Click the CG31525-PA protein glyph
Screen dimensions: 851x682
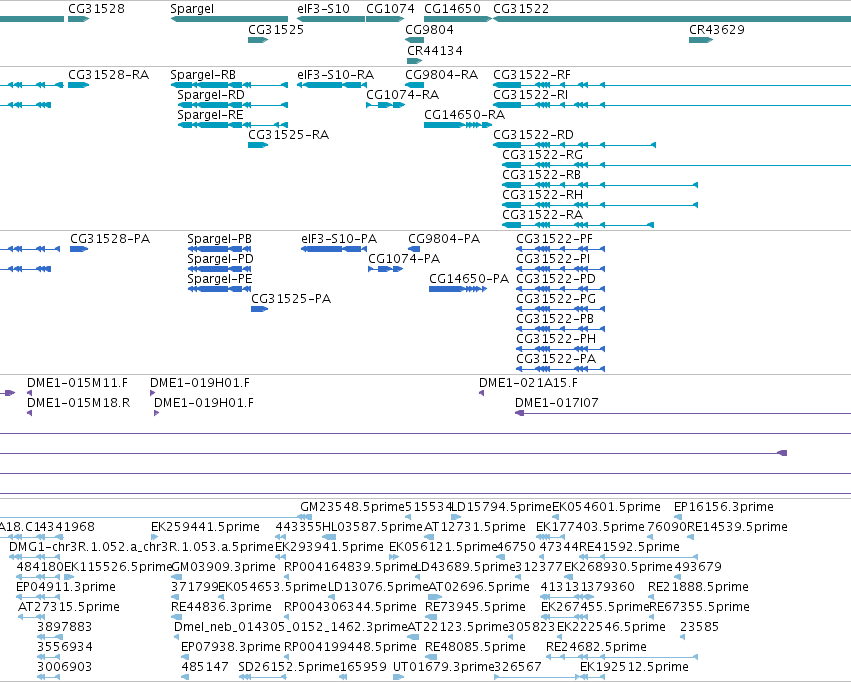coord(259,309)
